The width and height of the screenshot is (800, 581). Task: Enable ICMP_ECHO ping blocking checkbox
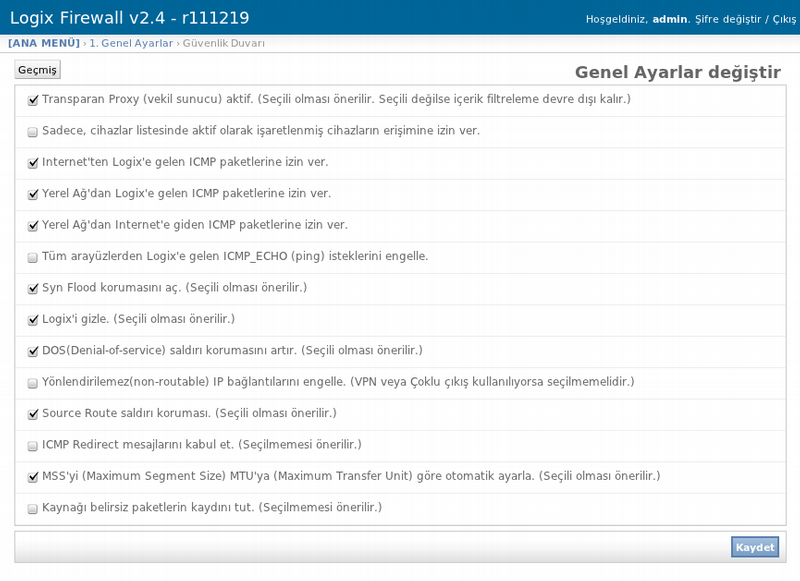(33, 258)
